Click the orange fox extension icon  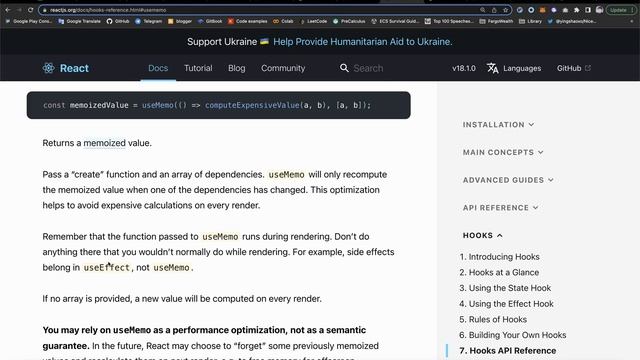tap(542, 10)
